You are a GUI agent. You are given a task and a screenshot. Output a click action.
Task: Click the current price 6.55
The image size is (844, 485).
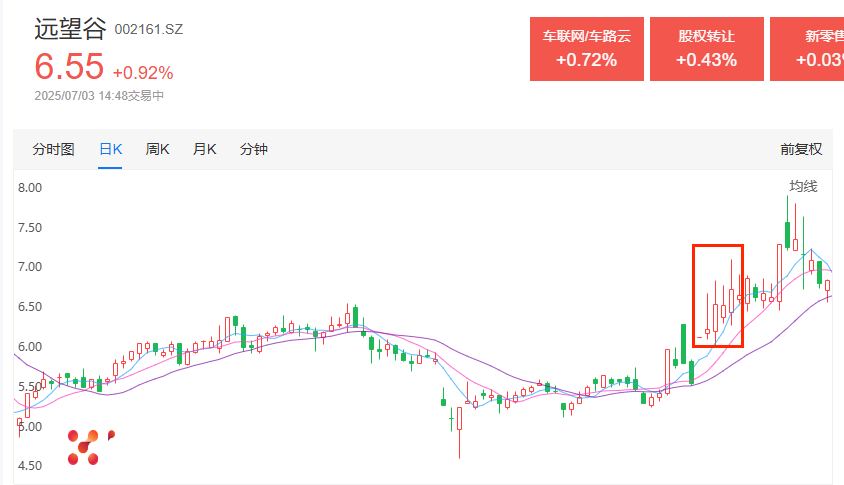point(69,67)
